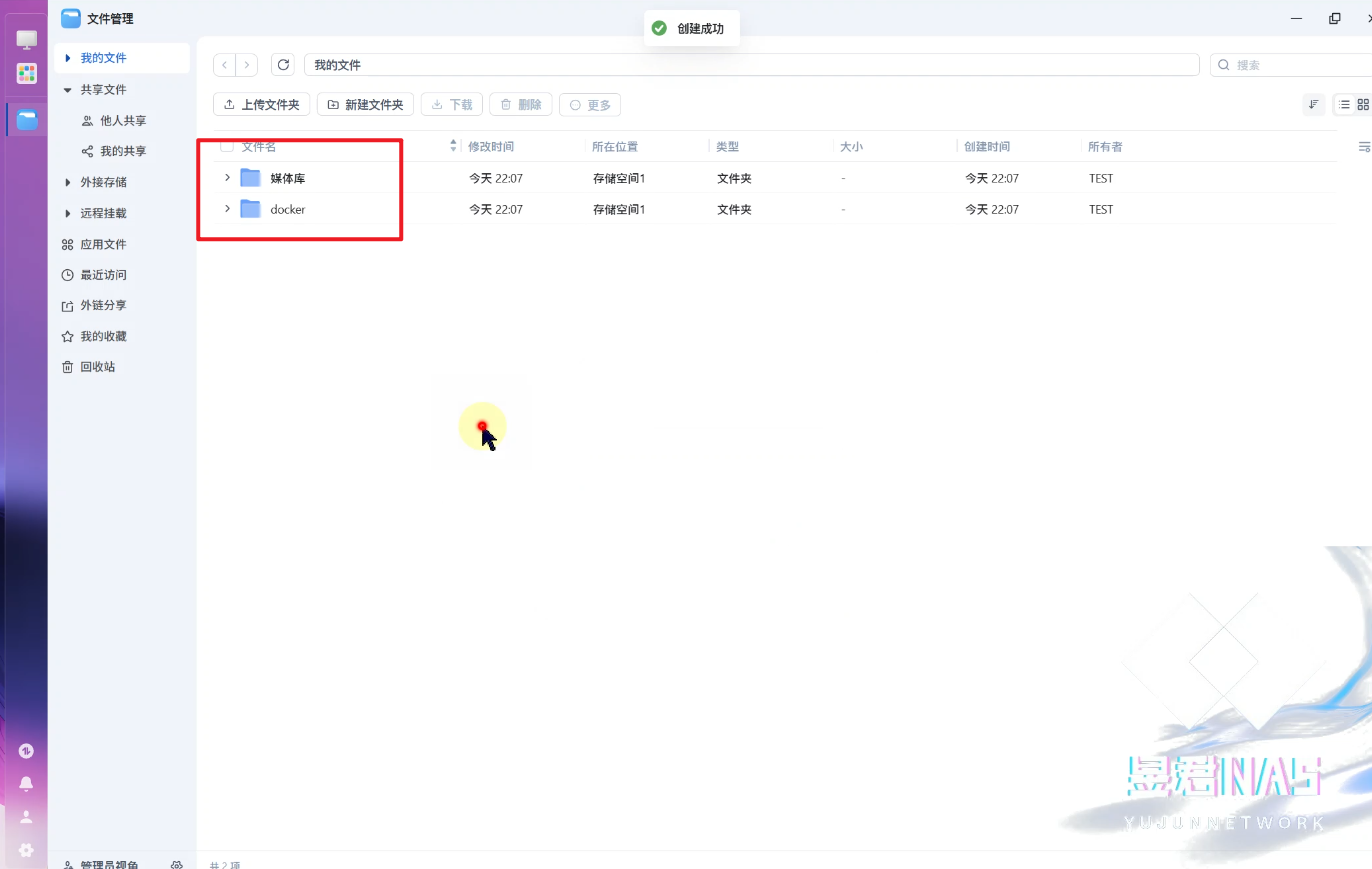Click the user account icon in dock
Screen dimensions: 1372x869
(x=26, y=816)
